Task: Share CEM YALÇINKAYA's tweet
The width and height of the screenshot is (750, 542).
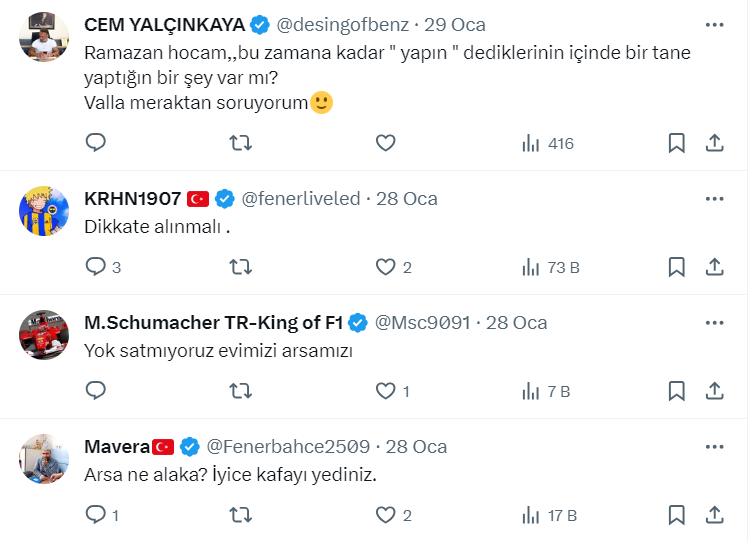Action: [715, 143]
